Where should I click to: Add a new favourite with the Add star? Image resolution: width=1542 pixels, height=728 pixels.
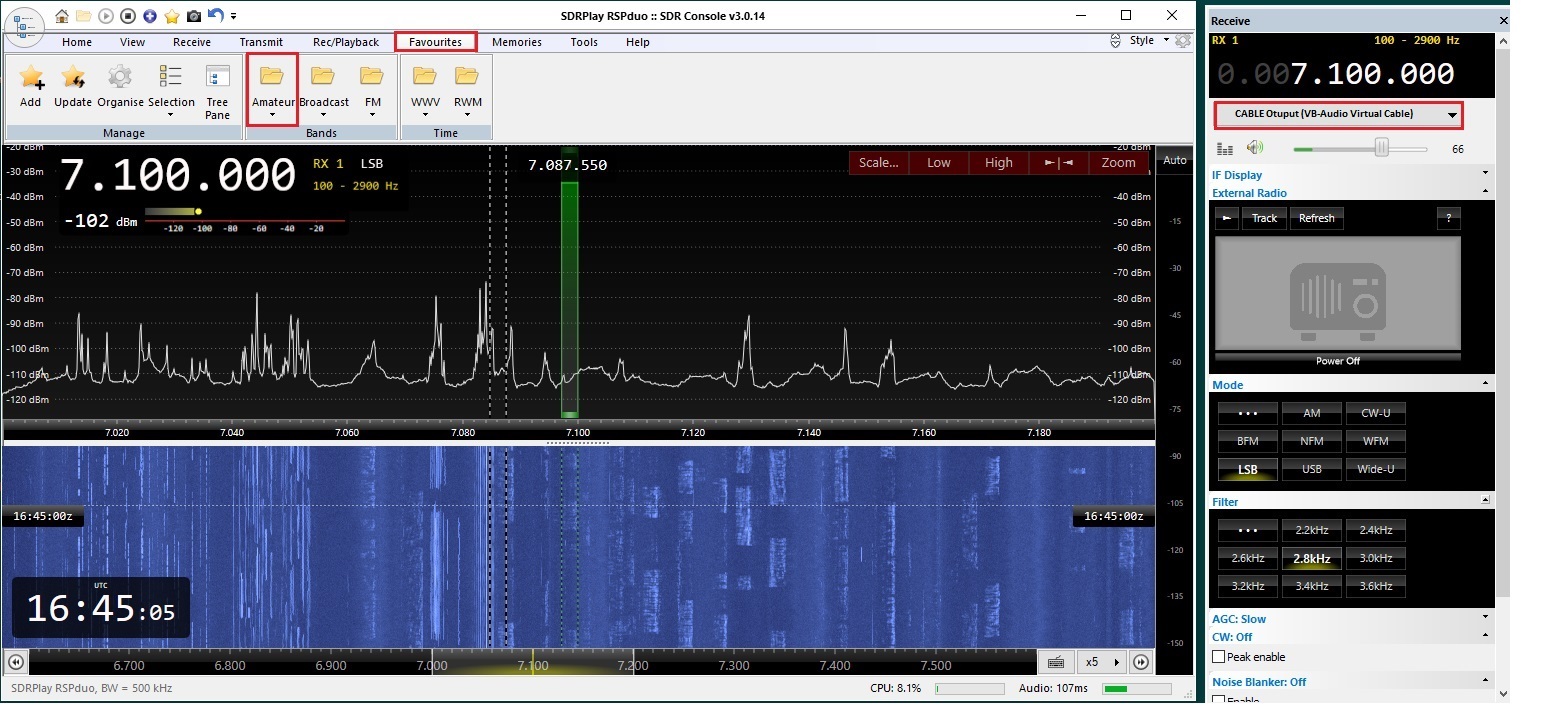point(31,87)
